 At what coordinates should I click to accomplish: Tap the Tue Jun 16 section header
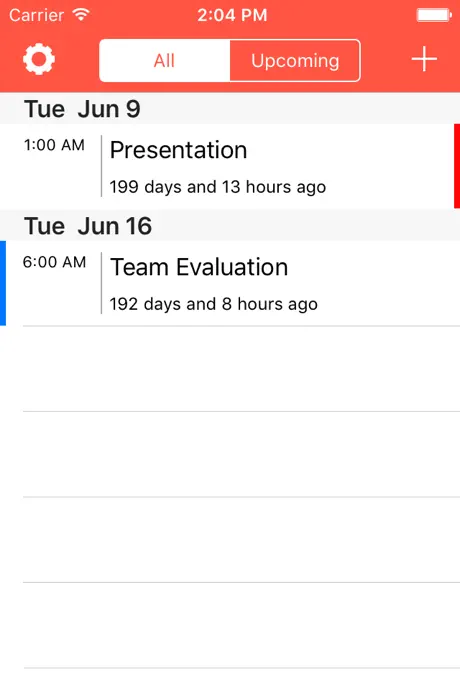[x=230, y=226]
